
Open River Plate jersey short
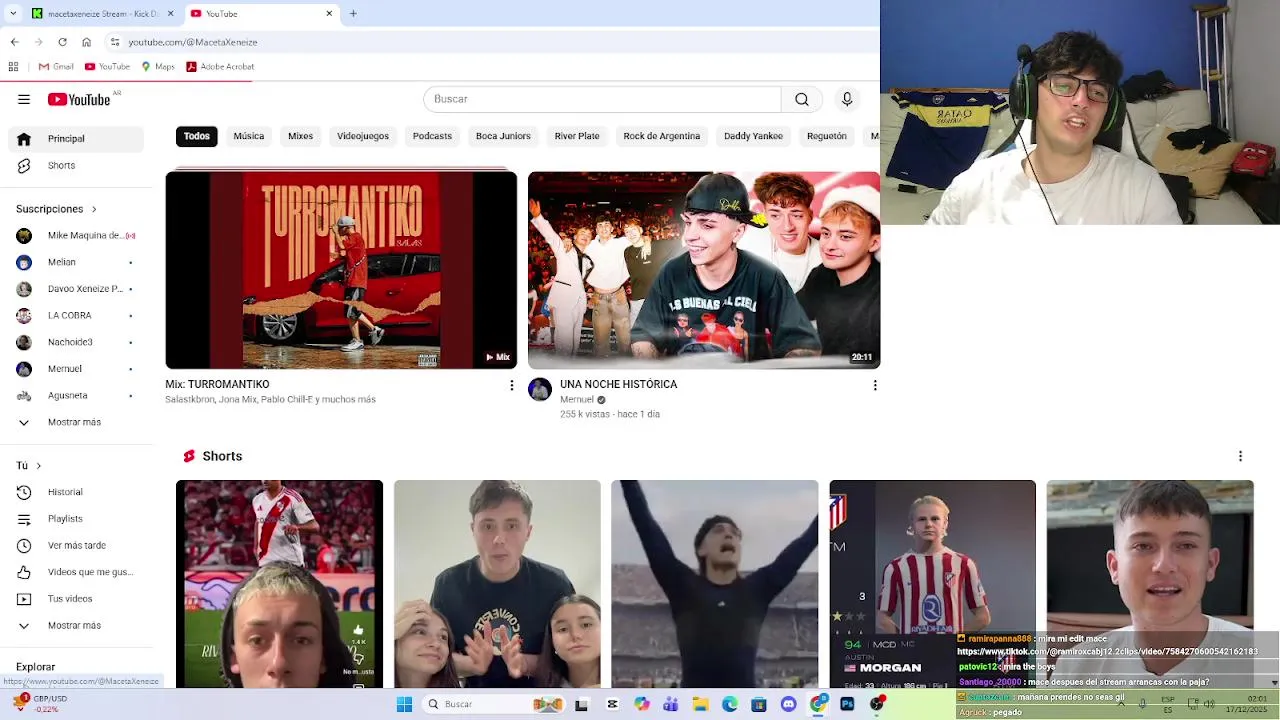tap(279, 584)
